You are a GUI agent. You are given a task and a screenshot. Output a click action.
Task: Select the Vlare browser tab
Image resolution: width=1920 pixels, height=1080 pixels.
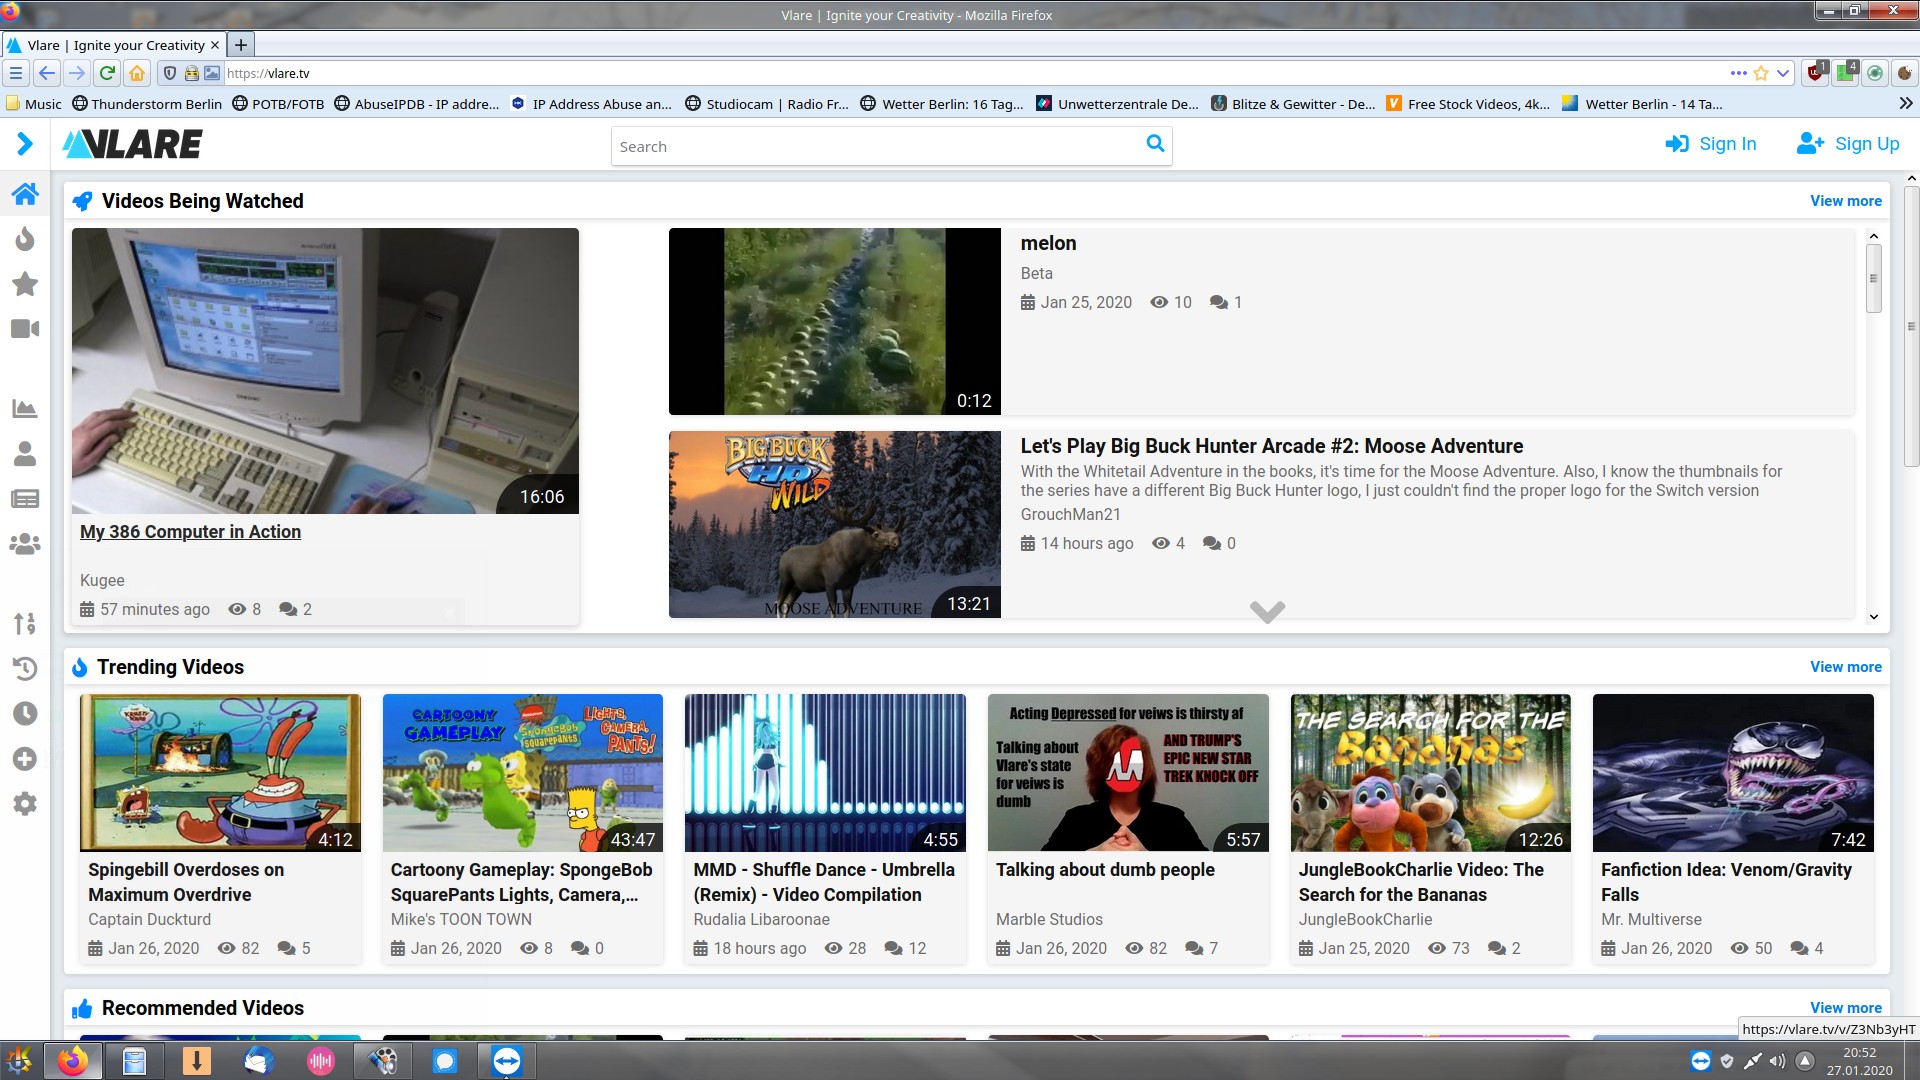tap(113, 45)
